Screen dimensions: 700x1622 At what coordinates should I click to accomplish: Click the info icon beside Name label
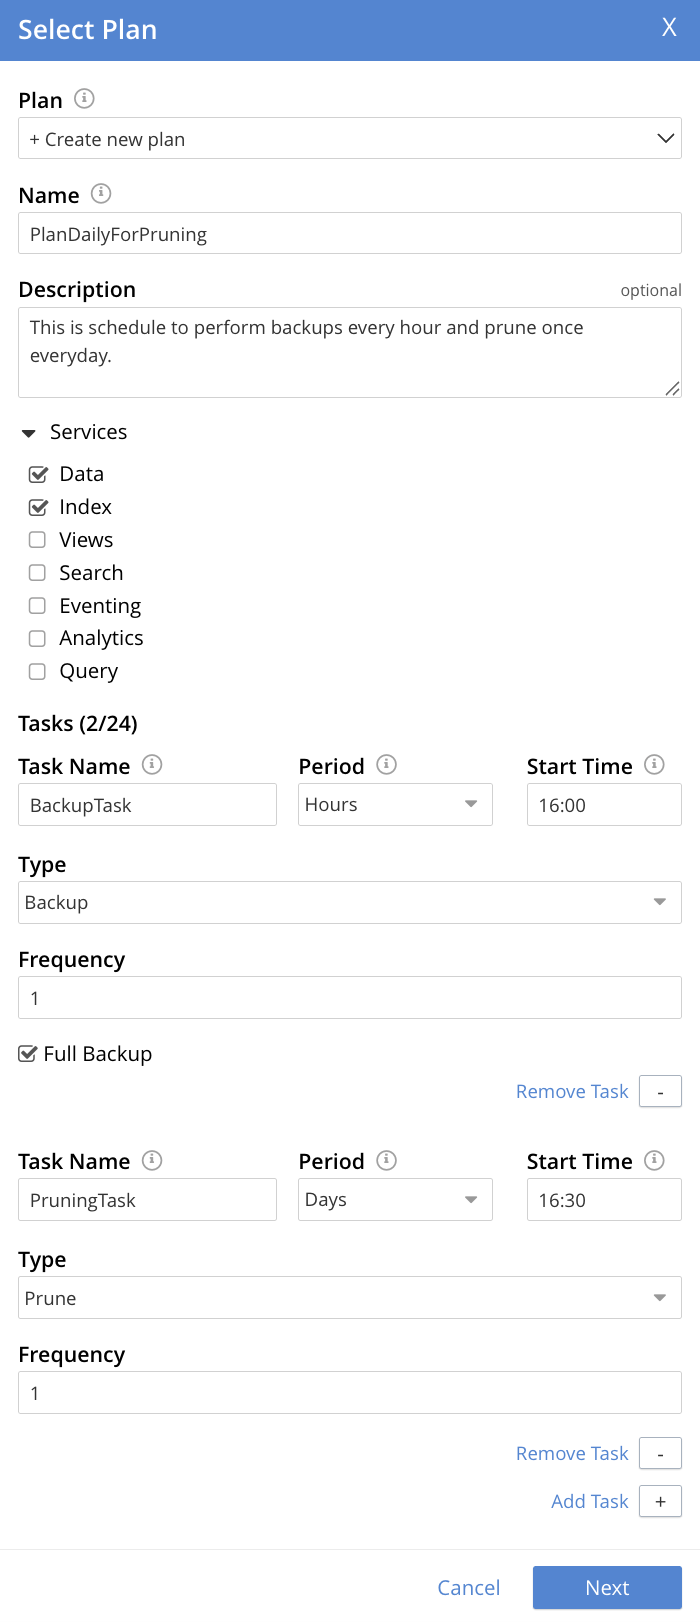101,194
